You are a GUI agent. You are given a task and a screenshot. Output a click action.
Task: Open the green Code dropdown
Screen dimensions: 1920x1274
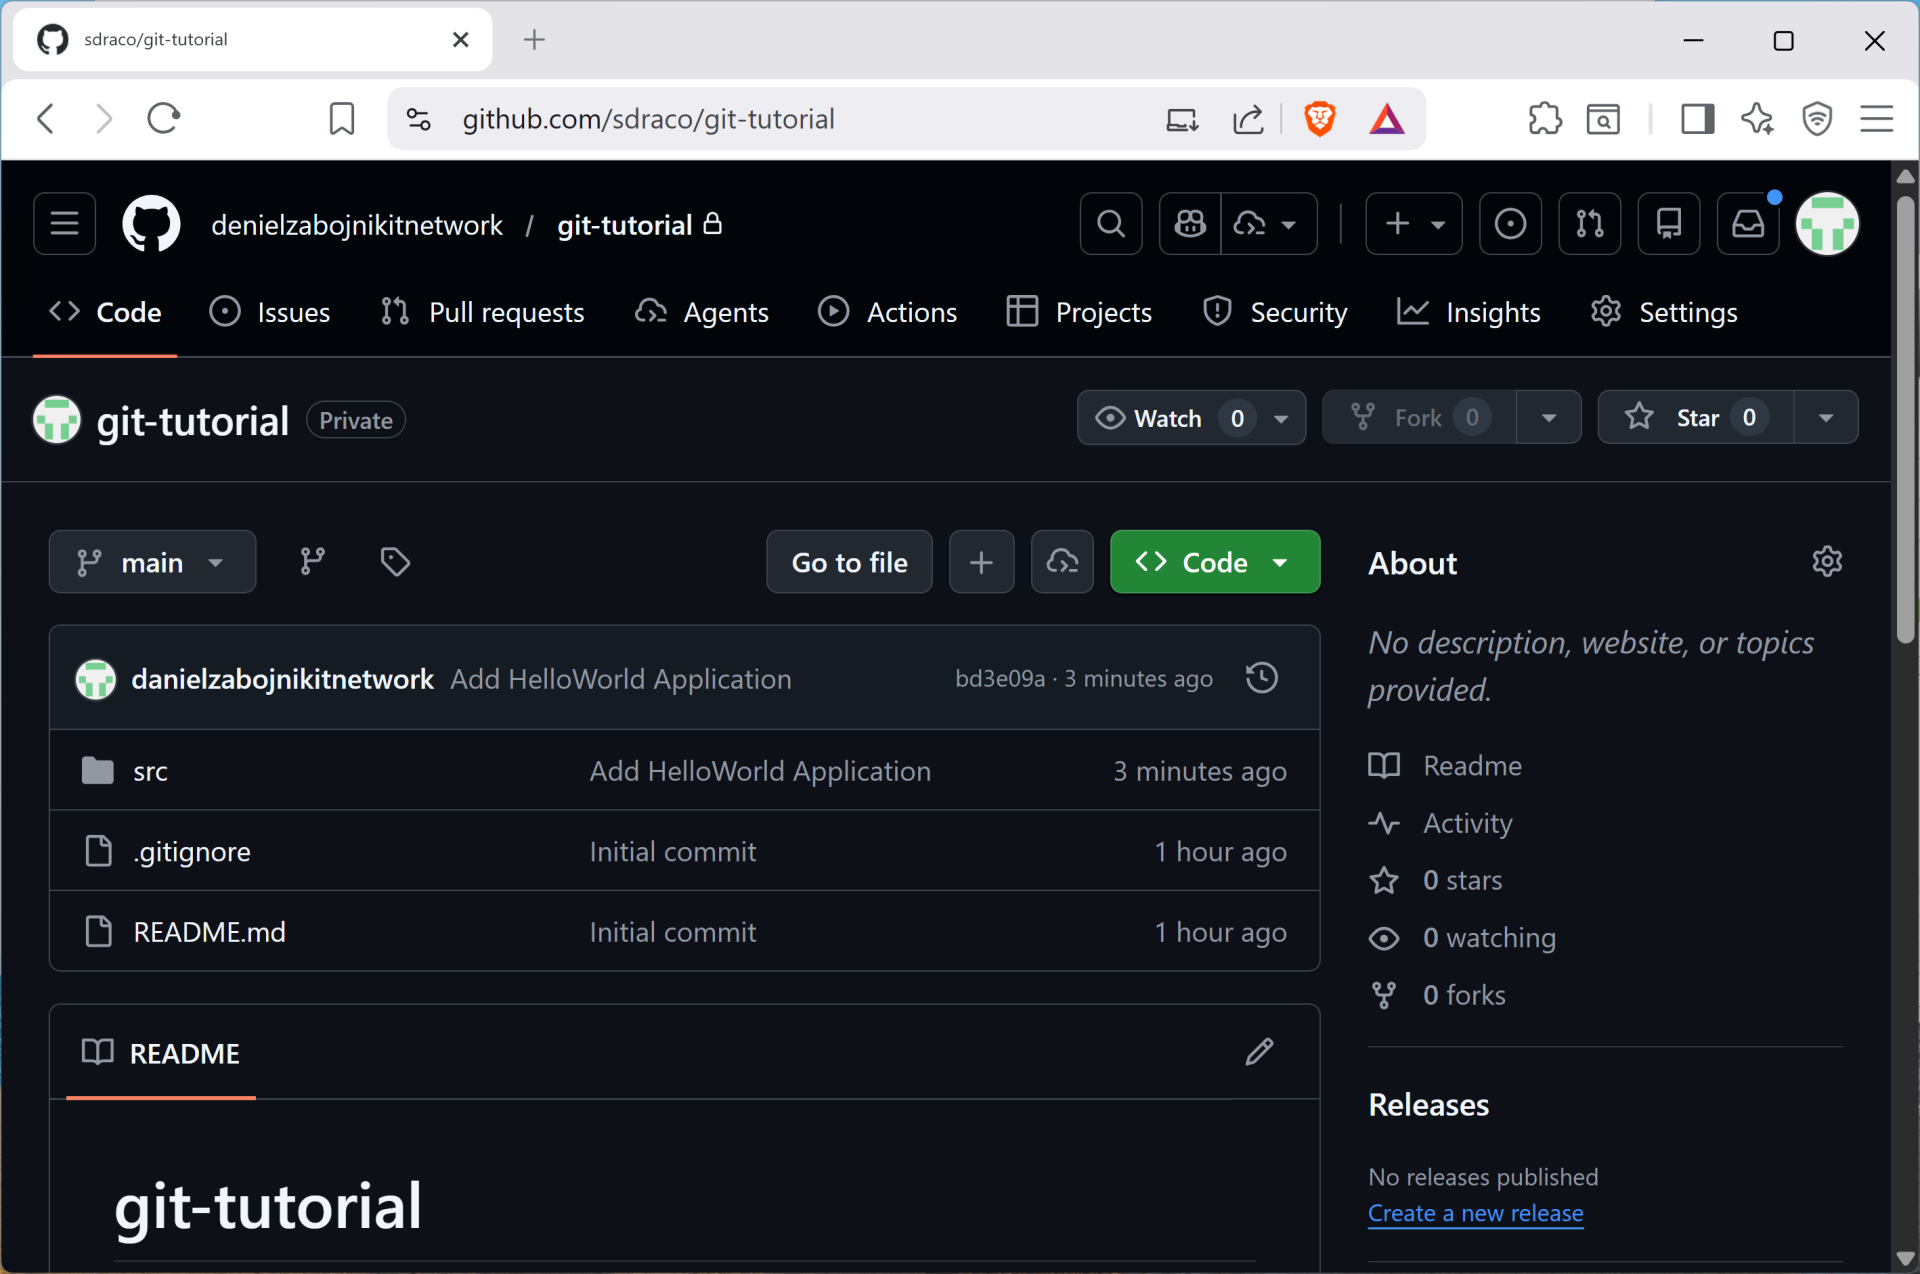pos(1214,563)
